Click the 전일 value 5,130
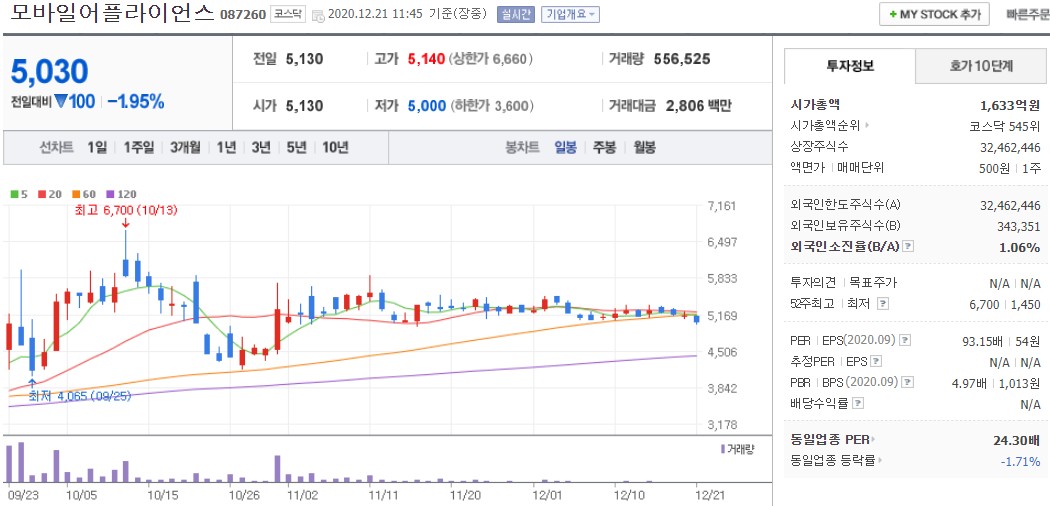This screenshot has height=506, width=1050. coord(304,59)
